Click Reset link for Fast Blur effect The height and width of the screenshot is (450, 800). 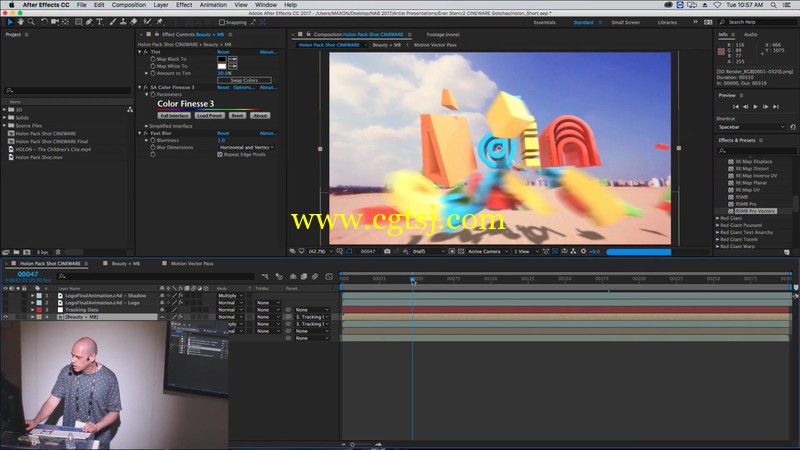click(x=223, y=133)
